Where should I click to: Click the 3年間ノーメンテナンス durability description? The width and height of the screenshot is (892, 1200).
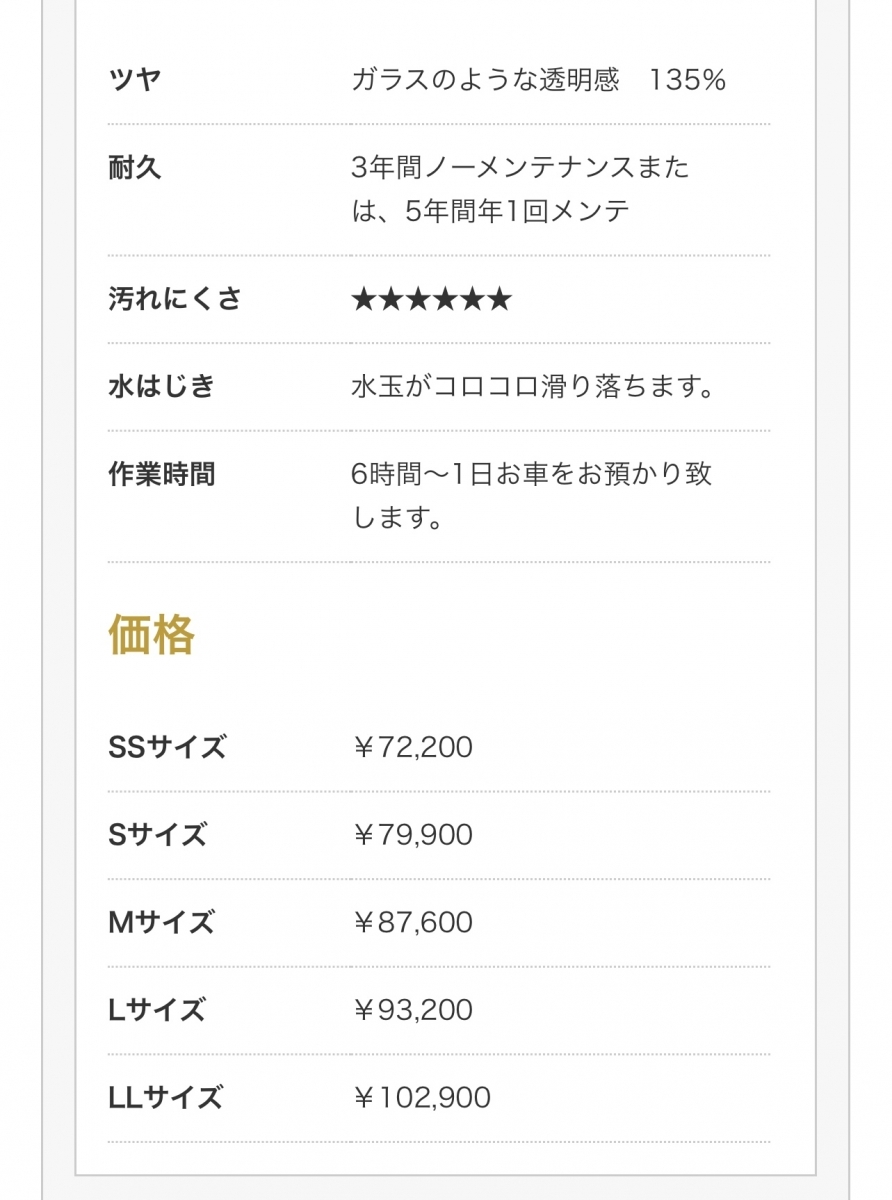(520, 189)
